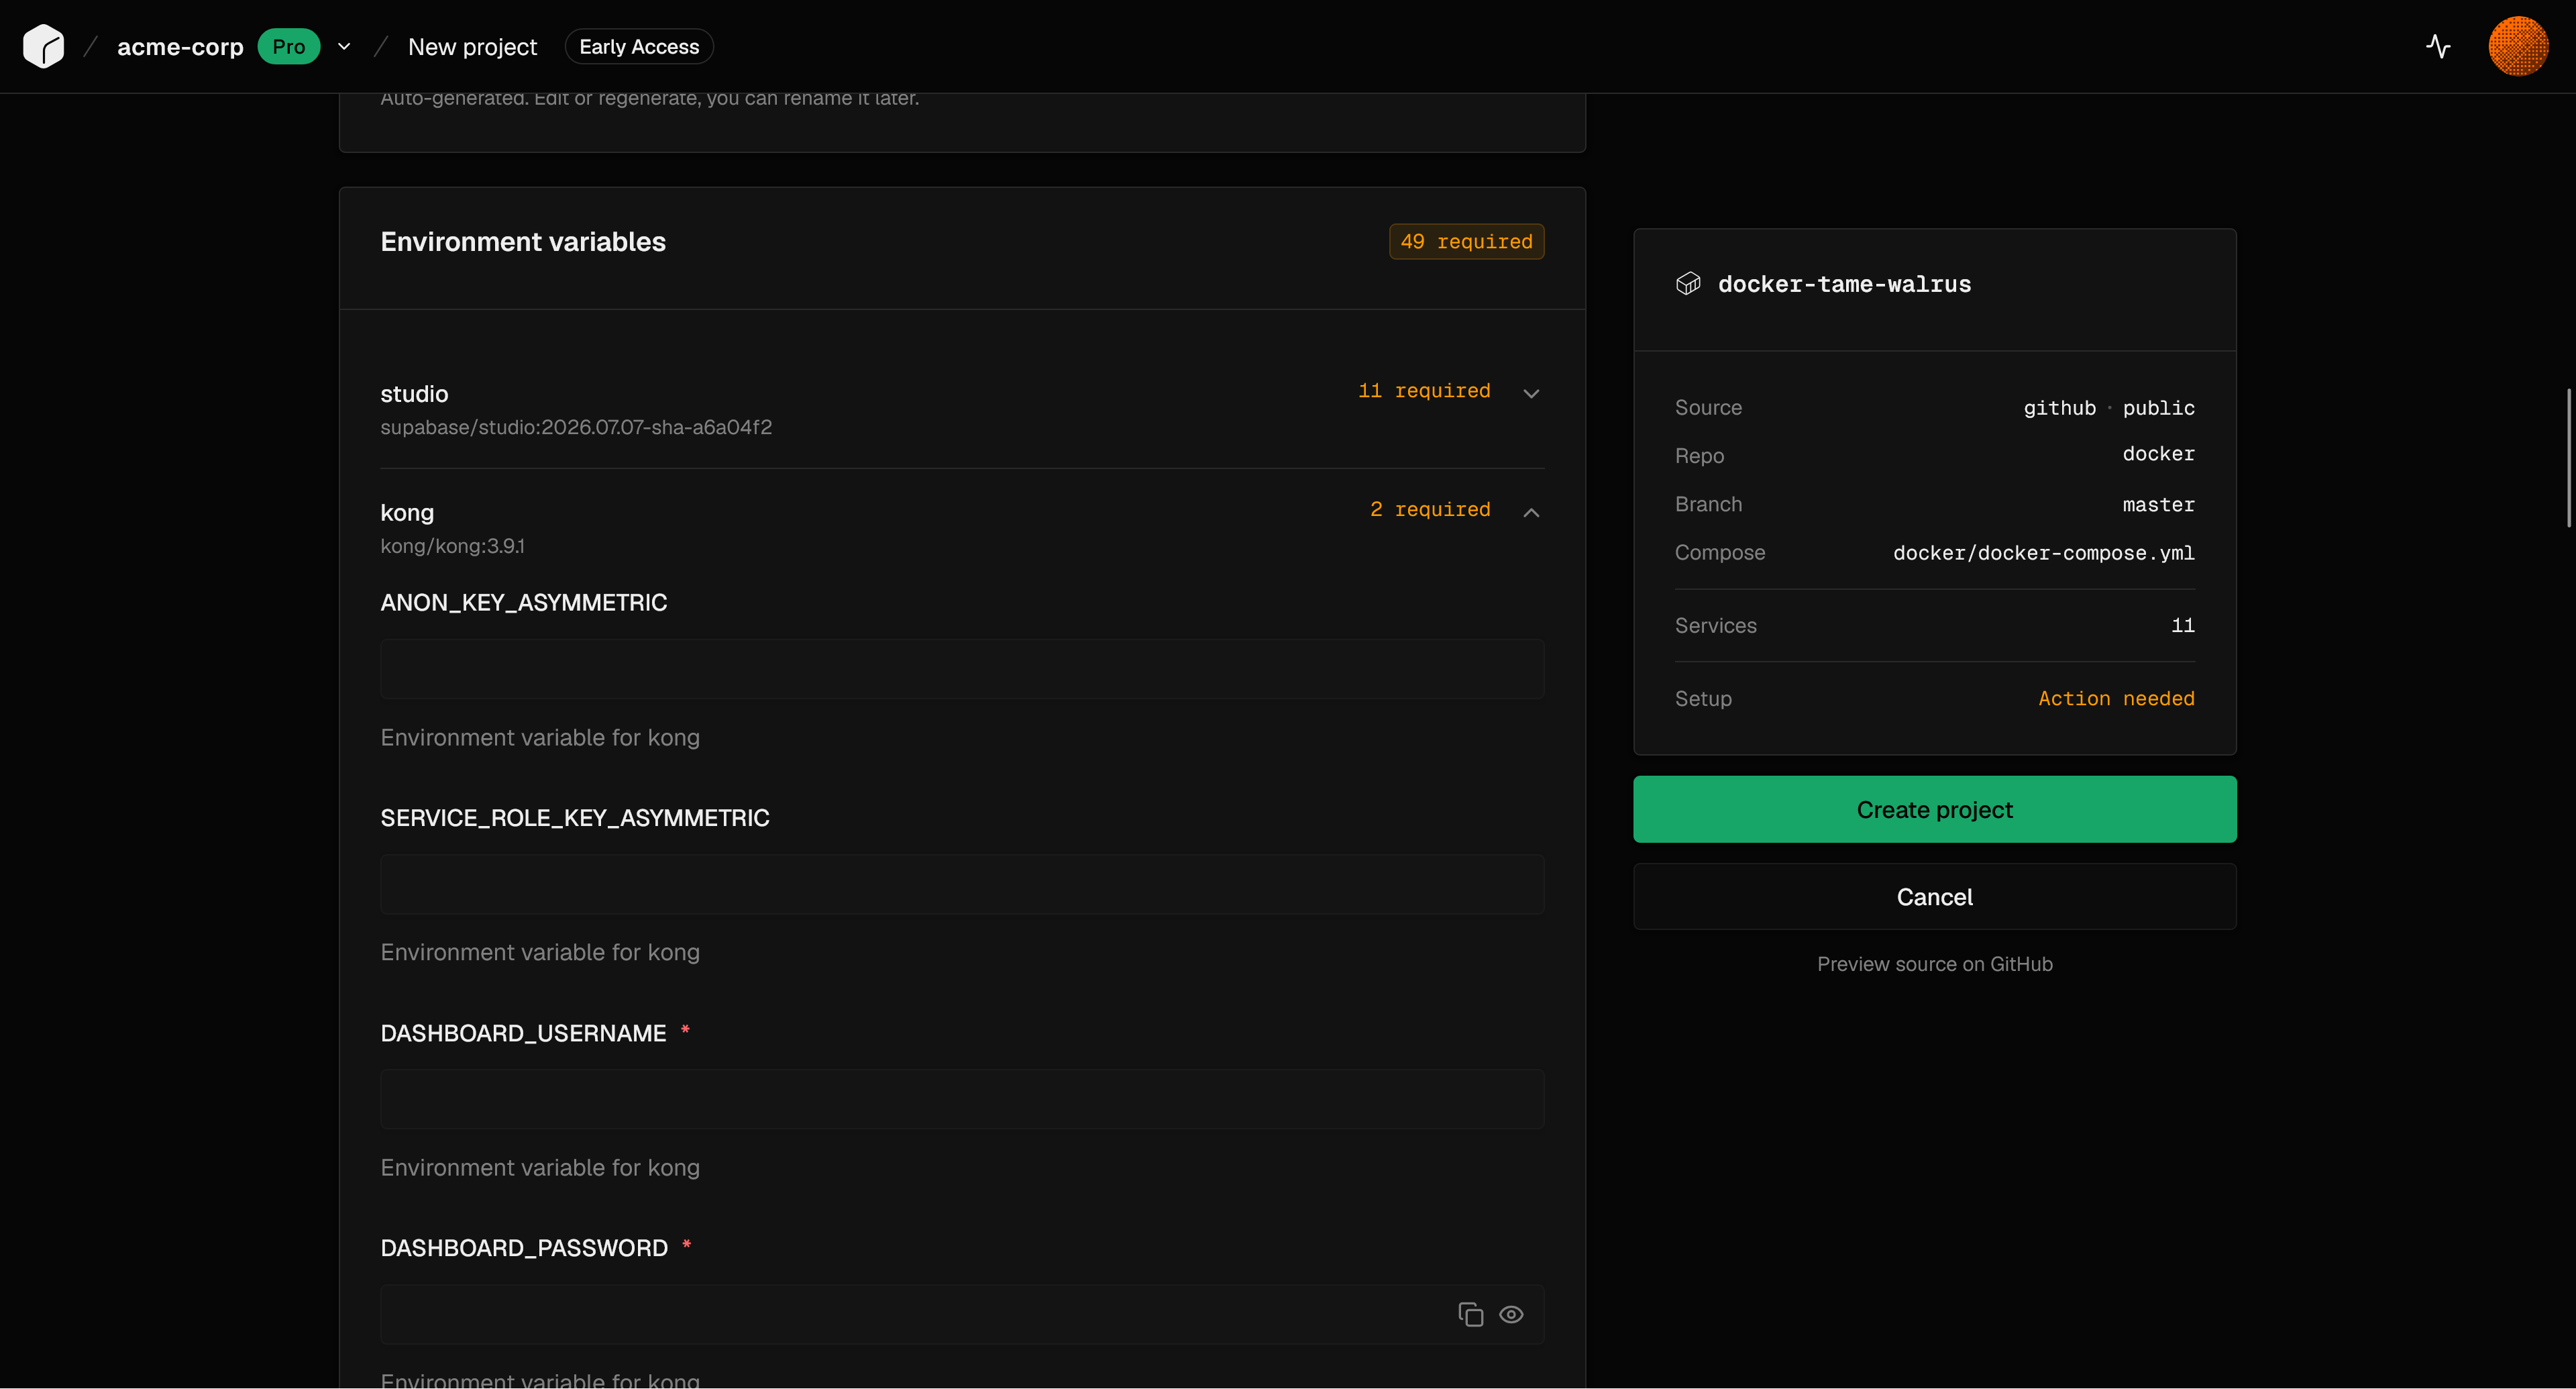Click the 2 required label for kong
2576x1389 pixels.
1430,510
